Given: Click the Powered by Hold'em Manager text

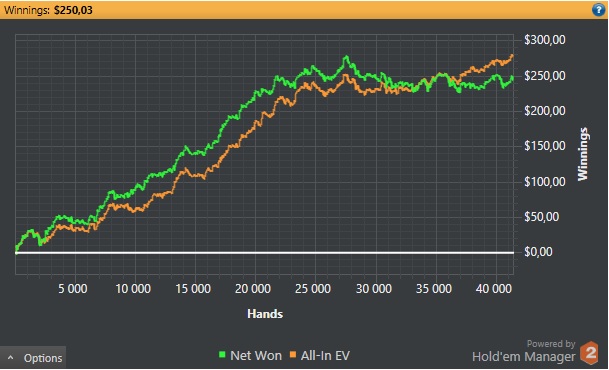Looking at the screenshot, I should click(524, 351).
